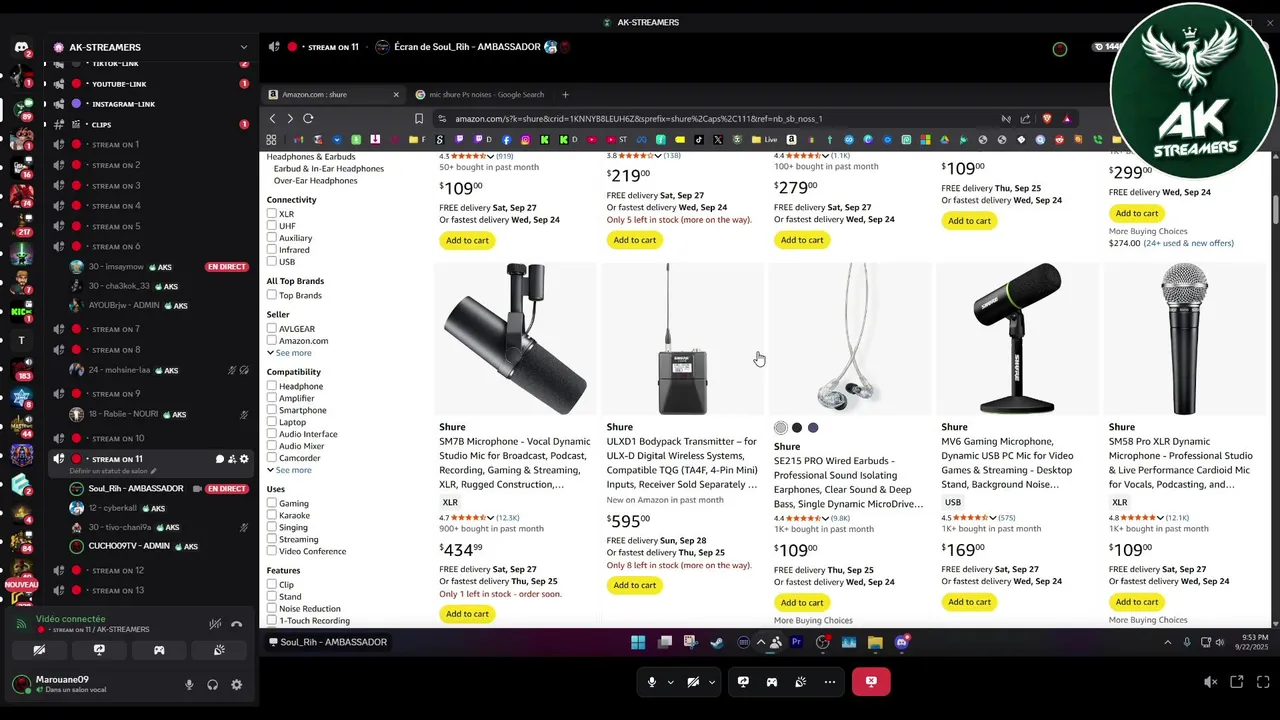Stop watching stream with red button
The image size is (1280, 720).
(871, 682)
